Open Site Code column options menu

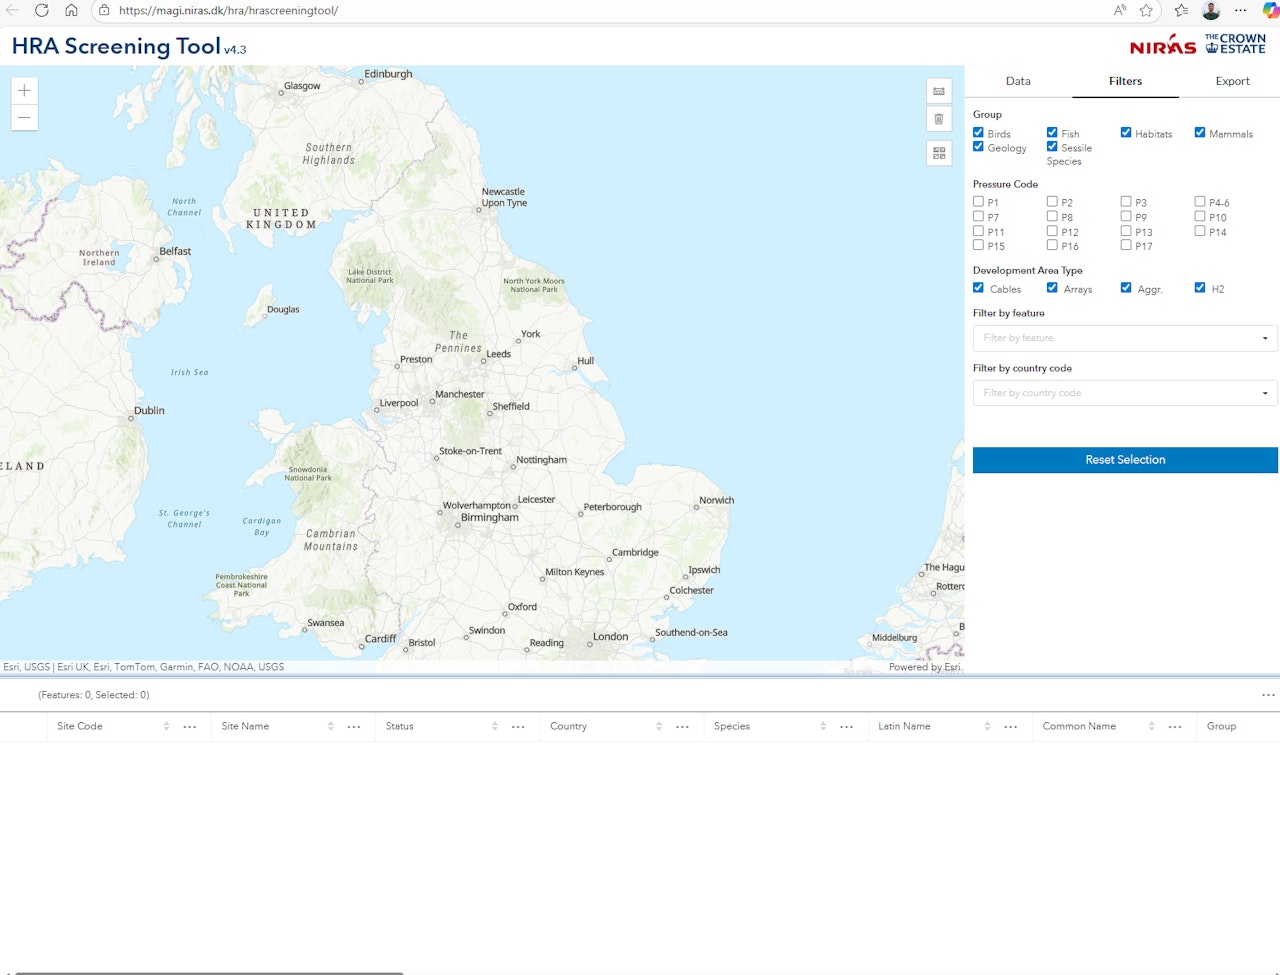coord(190,727)
